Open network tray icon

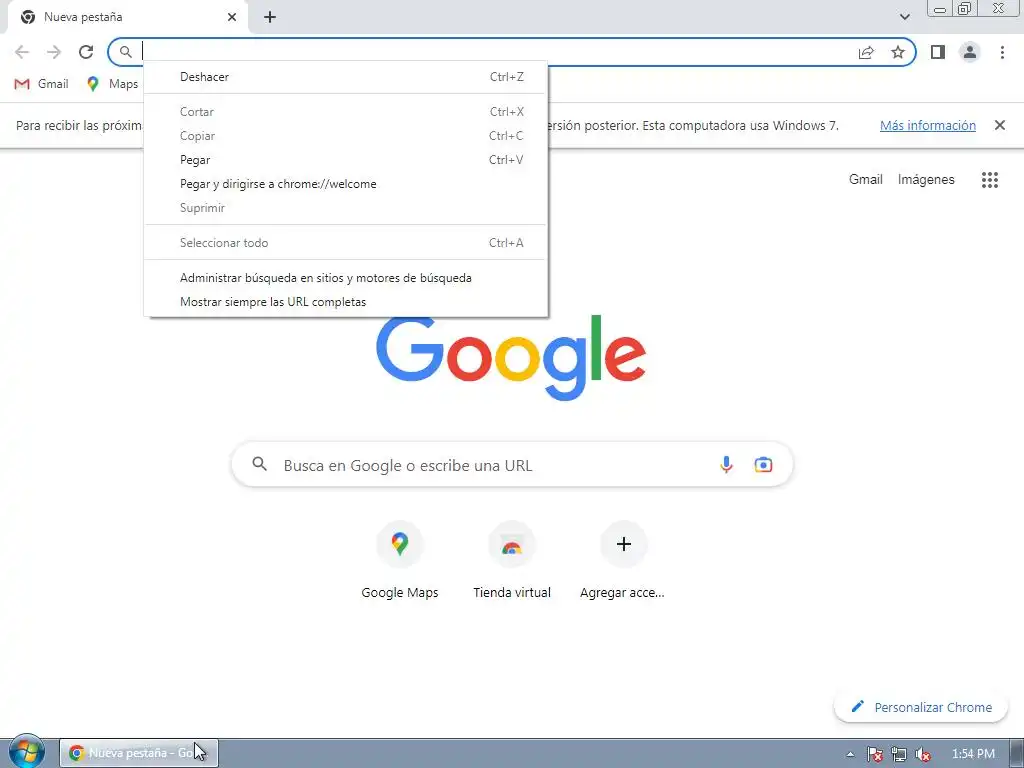coord(899,754)
